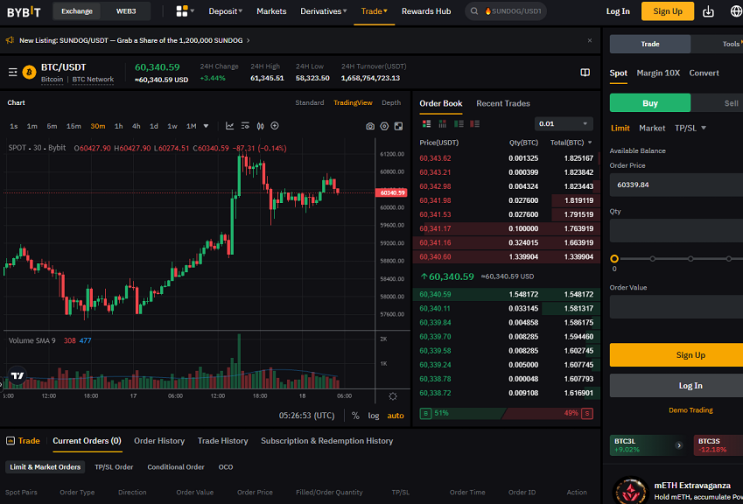This screenshot has height=504, width=743.
Task: Expand more timeframes dropdown arrow
Action: (x=206, y=126)
